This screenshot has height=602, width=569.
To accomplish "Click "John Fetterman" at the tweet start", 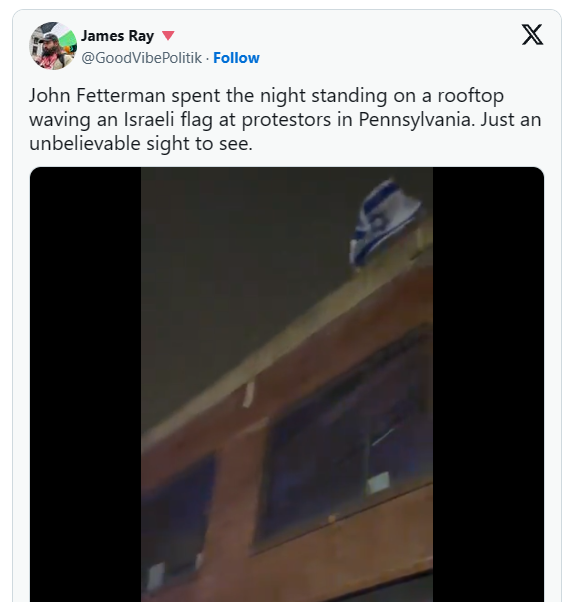I will 97,95.
